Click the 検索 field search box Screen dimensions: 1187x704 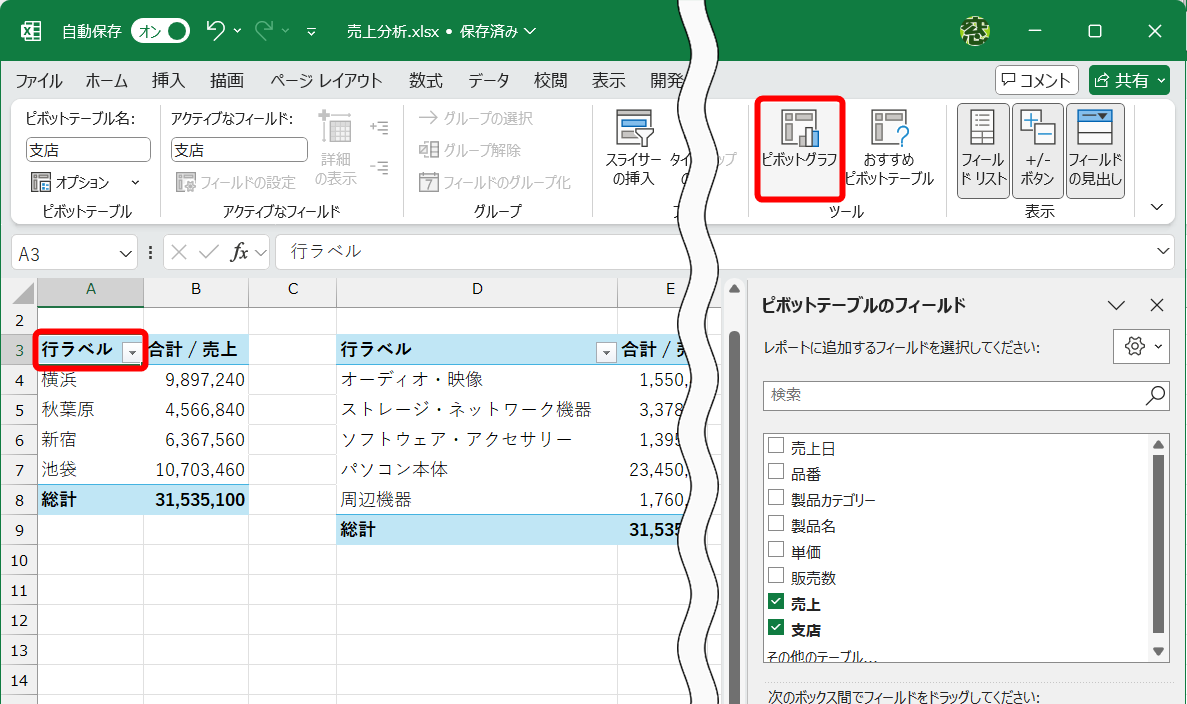point(966,395)
